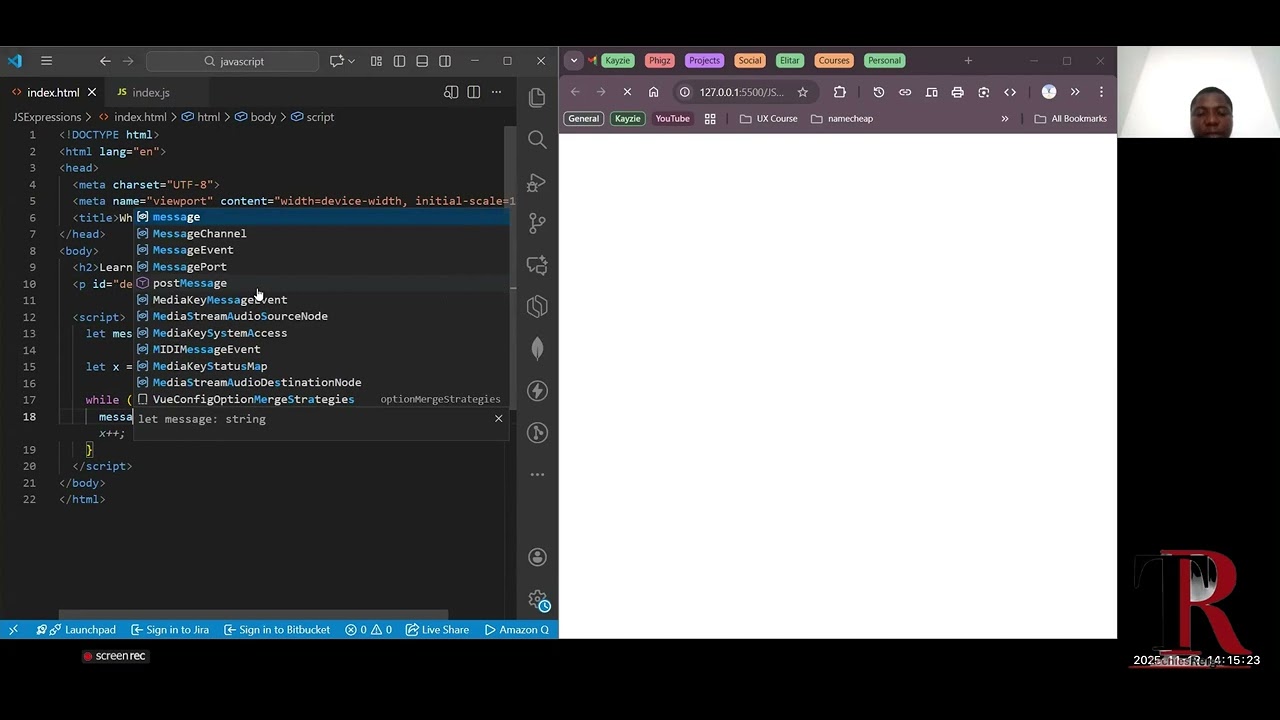The height and width of the screenshot is (720, 1280).
Task: Go forward in VS Code editor history
Action: pos(128,61)
